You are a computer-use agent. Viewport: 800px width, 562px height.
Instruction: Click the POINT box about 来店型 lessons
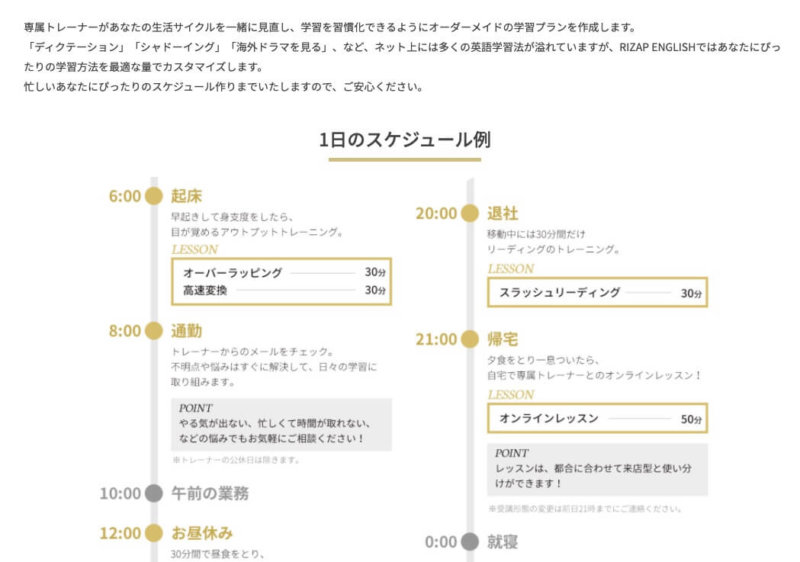[x=597, y=469]
